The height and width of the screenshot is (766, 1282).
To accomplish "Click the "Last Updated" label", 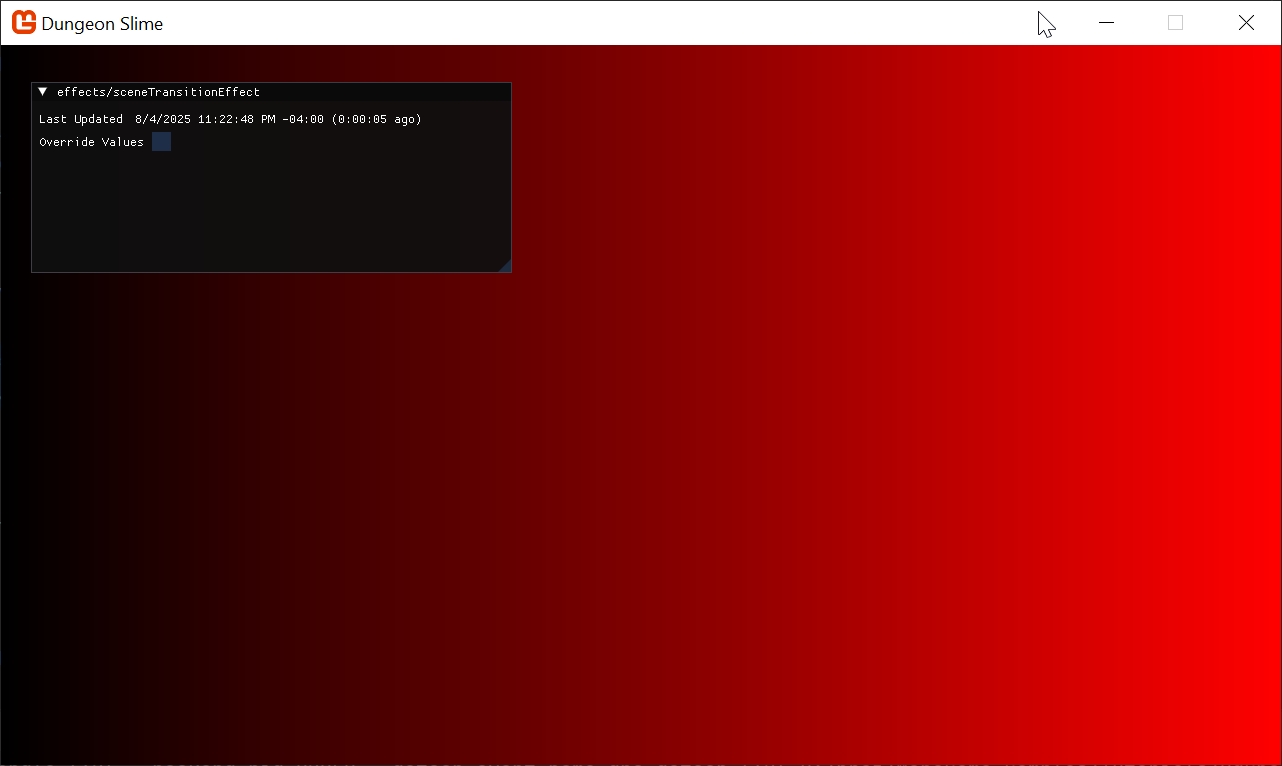I will pyautogui.click(x=80, y=119).
